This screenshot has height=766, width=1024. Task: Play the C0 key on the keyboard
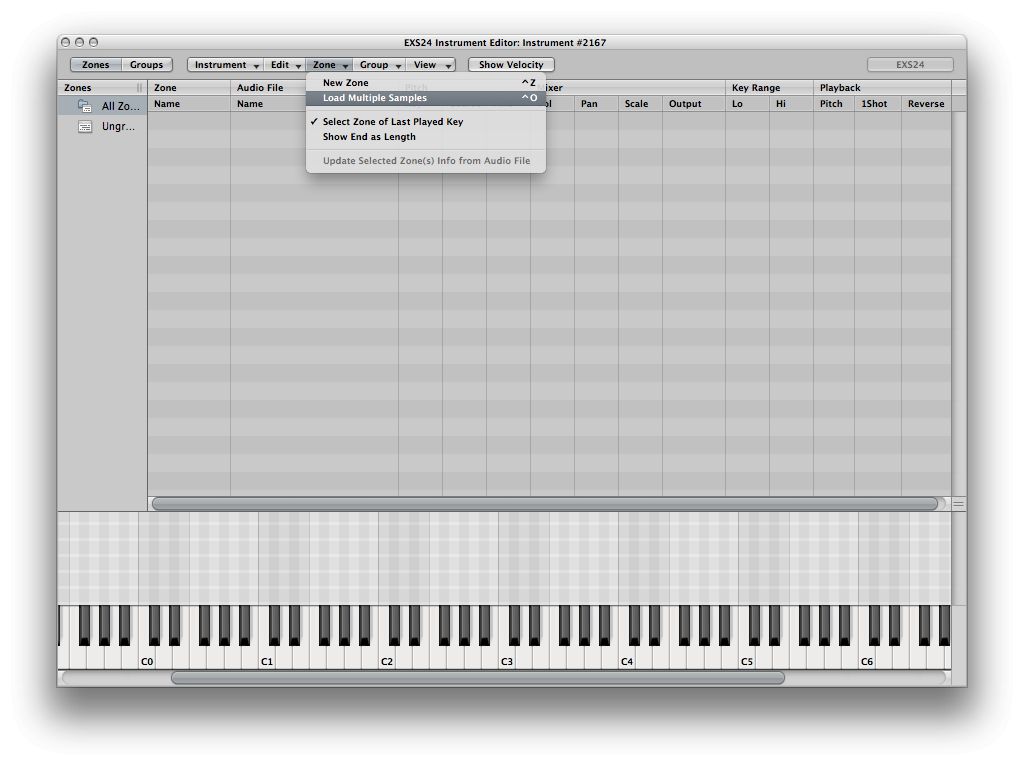tap(147, 658)
